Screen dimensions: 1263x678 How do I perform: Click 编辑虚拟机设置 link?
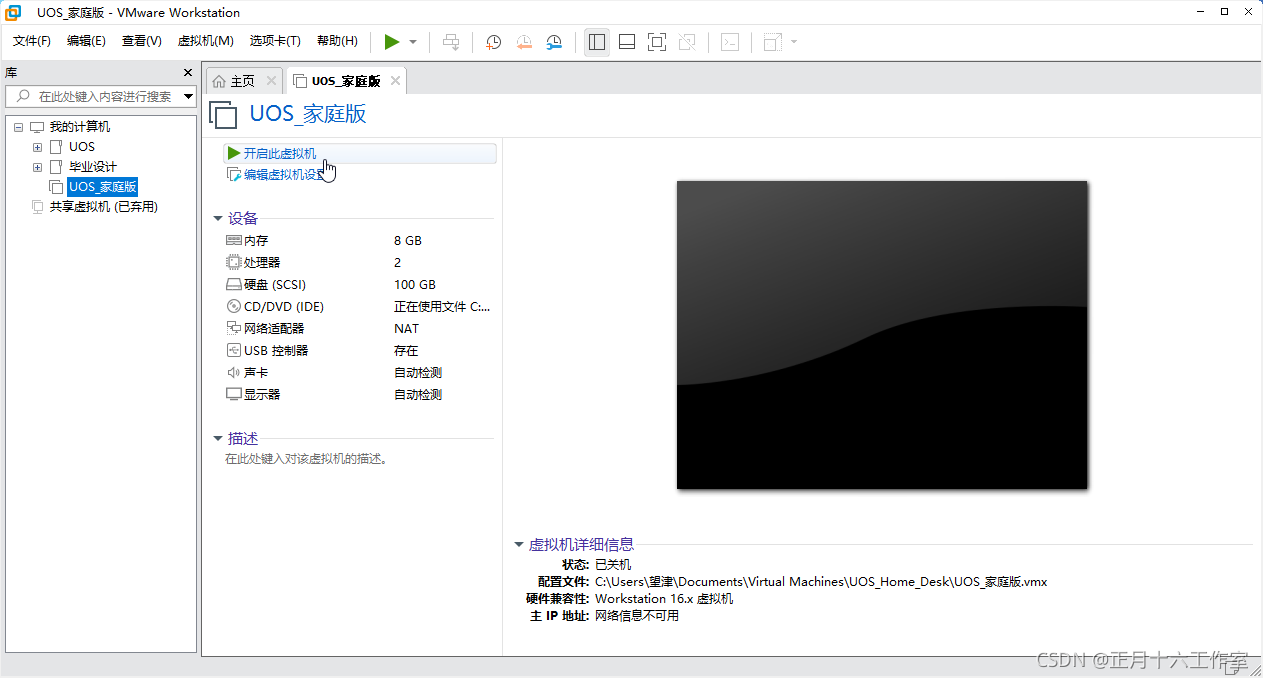(284, 174)
